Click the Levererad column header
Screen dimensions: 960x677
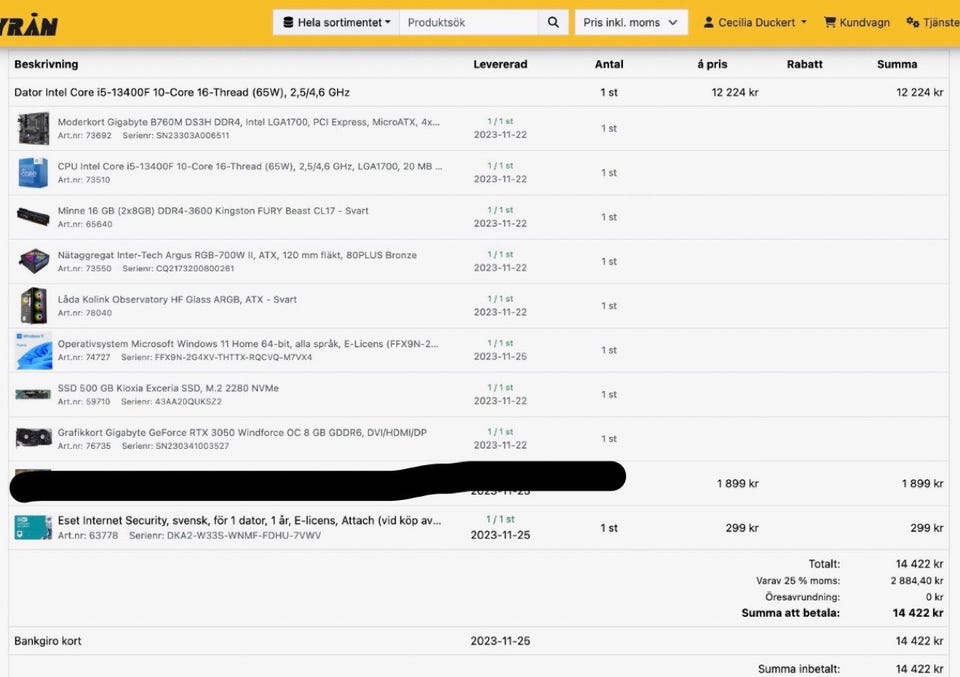coord(500,64)
